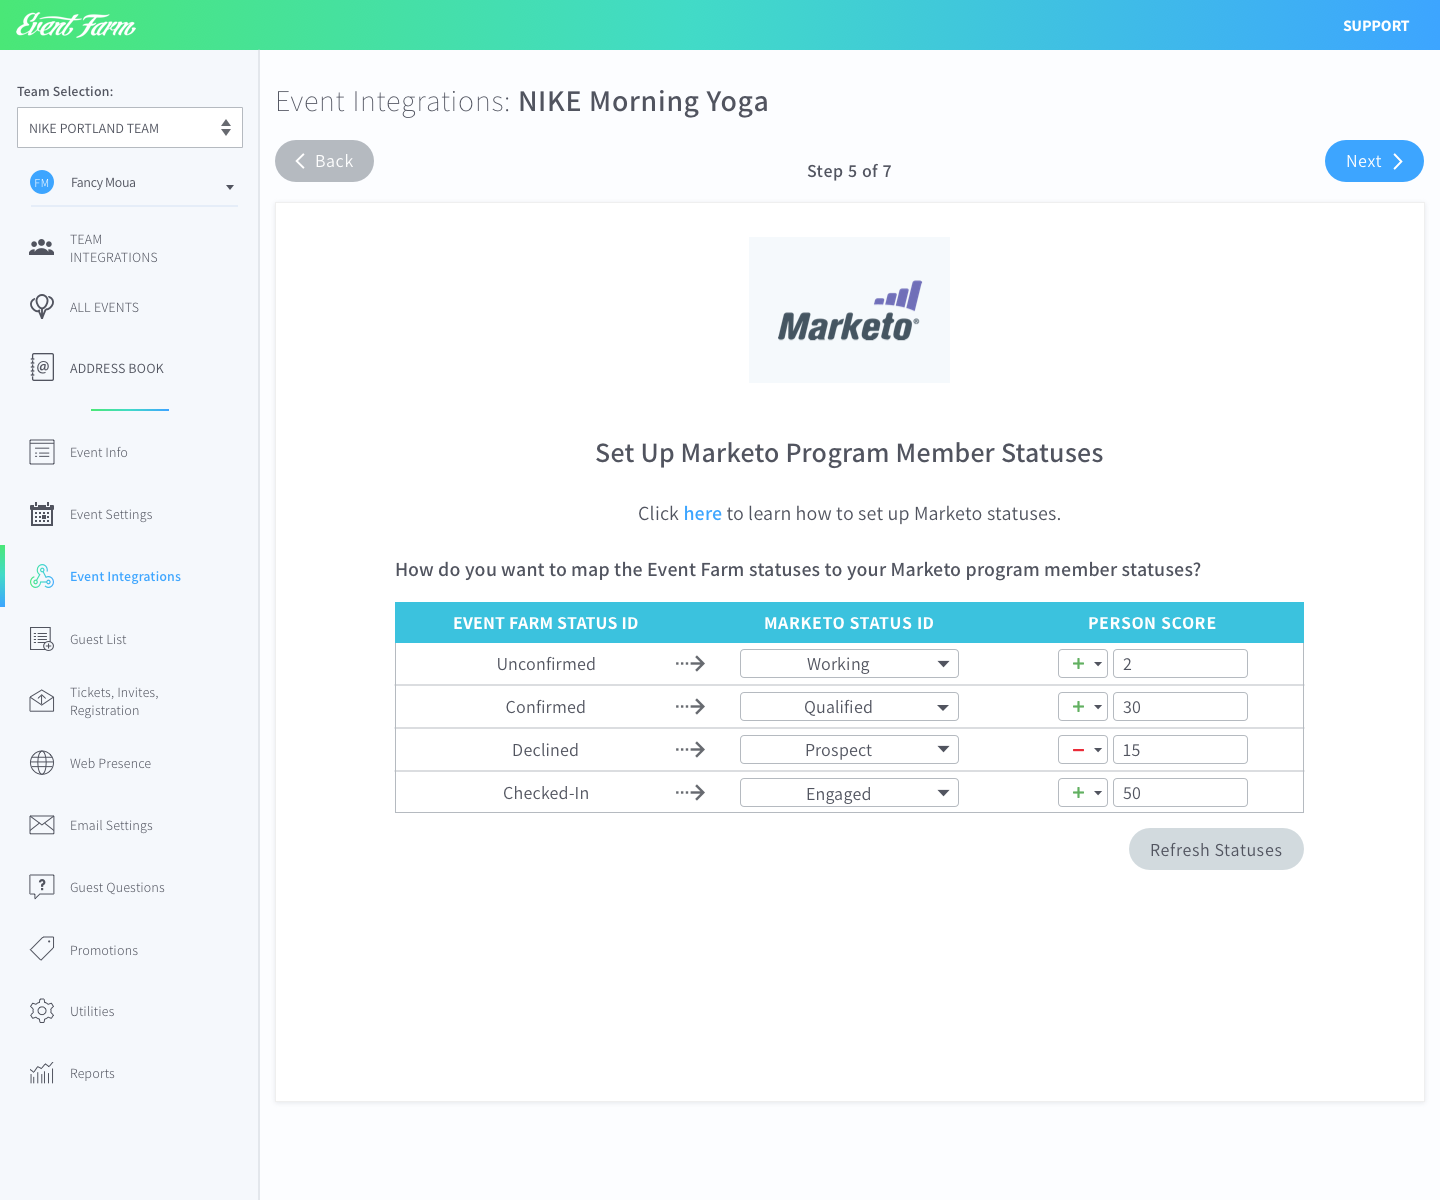
Task: Click the All Events balloon icon
Action: click(x=42, y=306)
